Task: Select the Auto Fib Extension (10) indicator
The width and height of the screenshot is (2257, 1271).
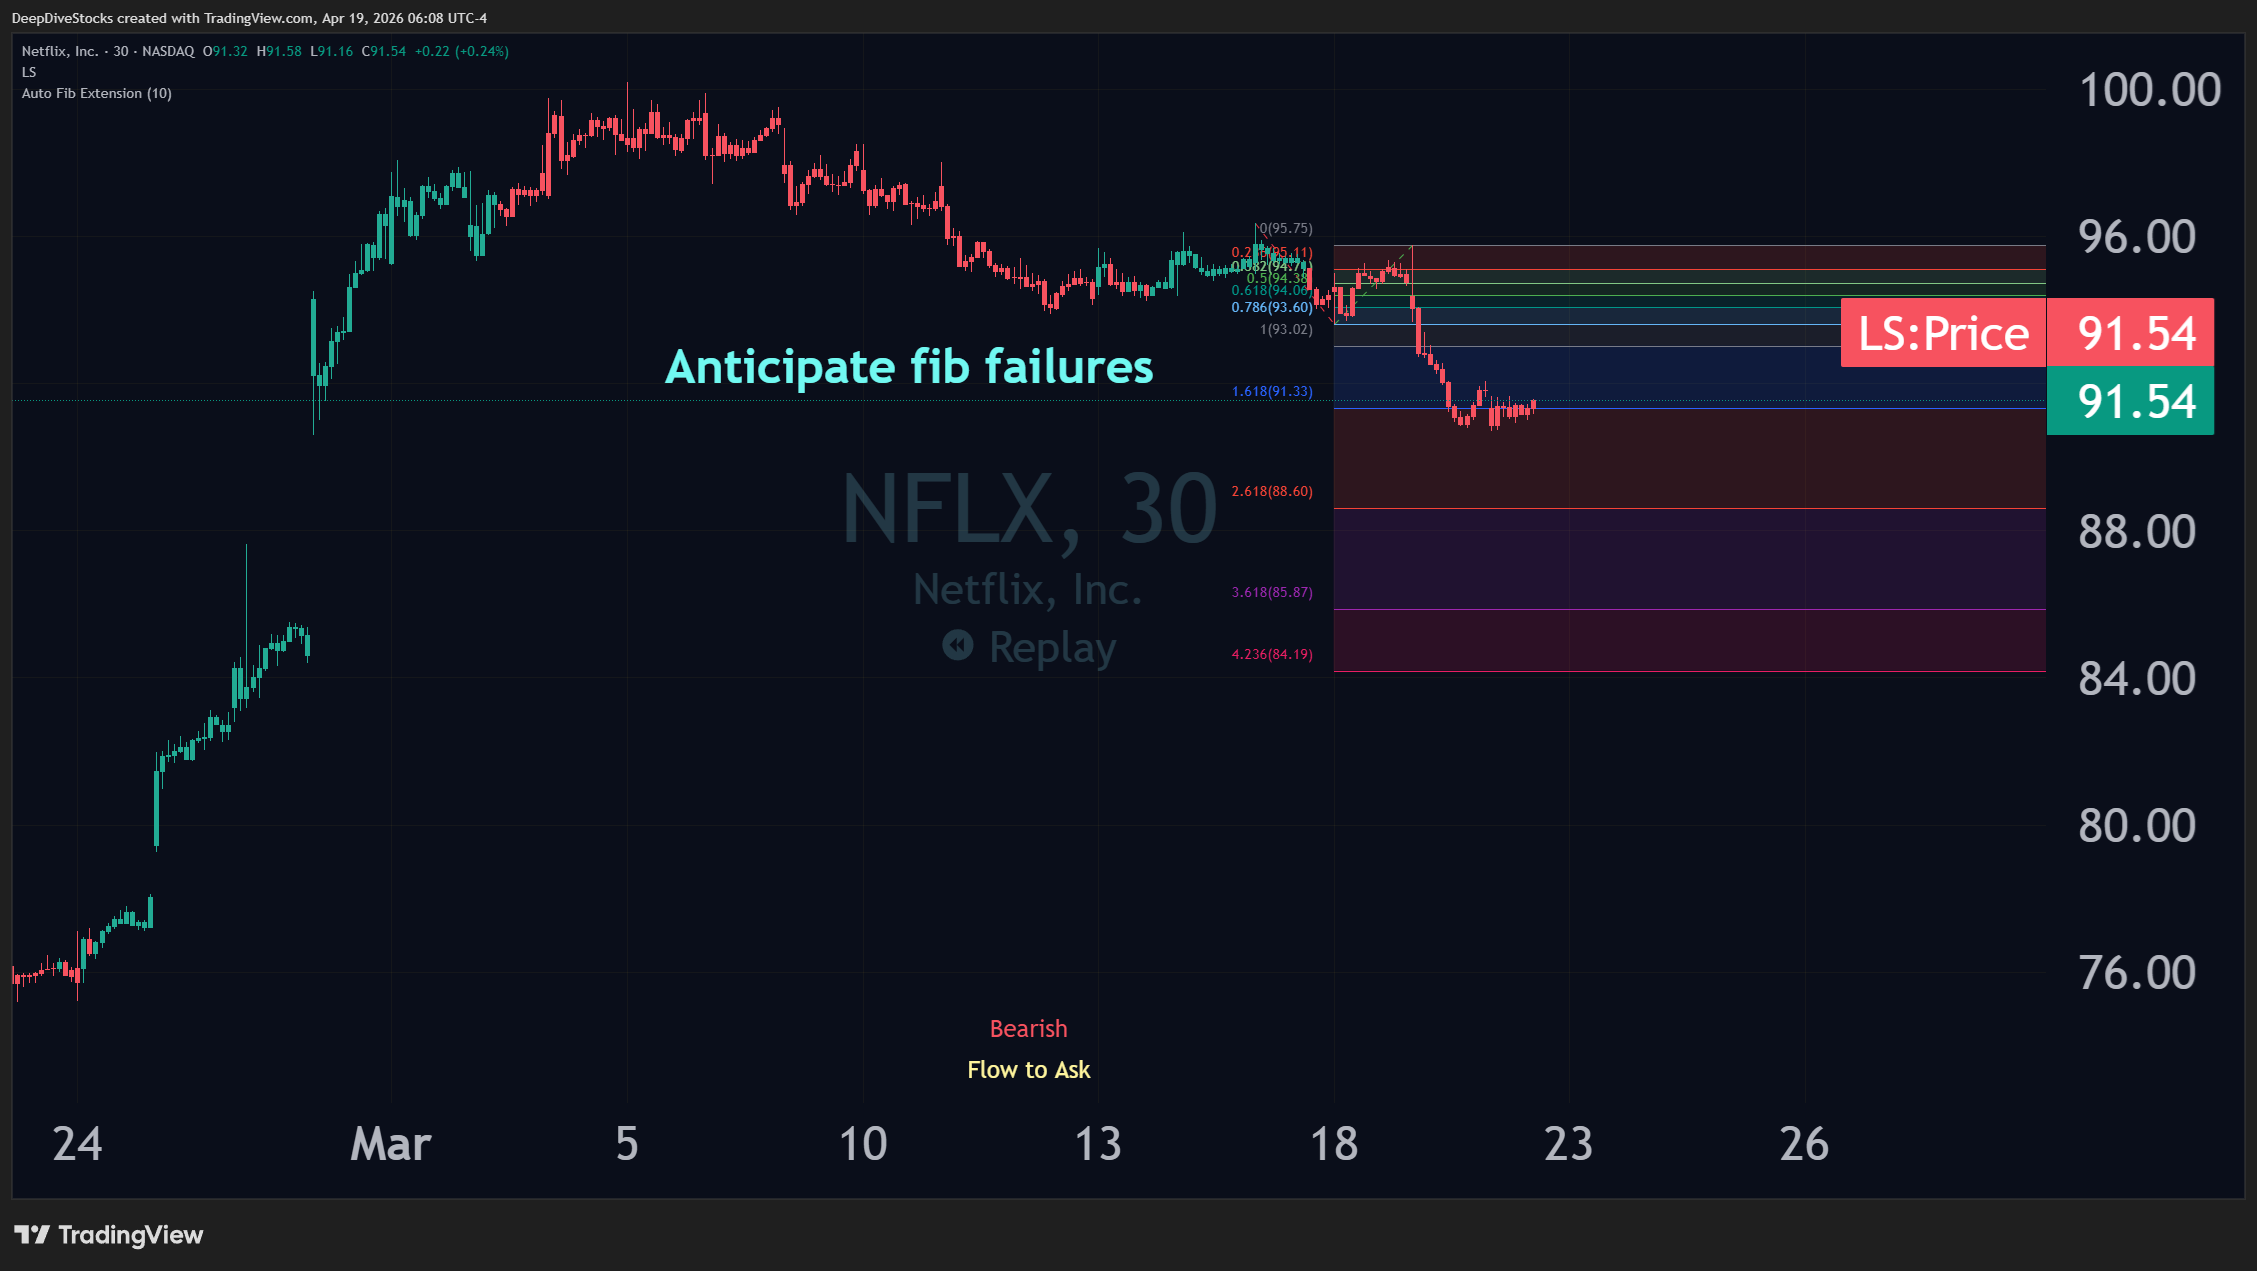Action: pyautogui.click(x=96, y=93)
